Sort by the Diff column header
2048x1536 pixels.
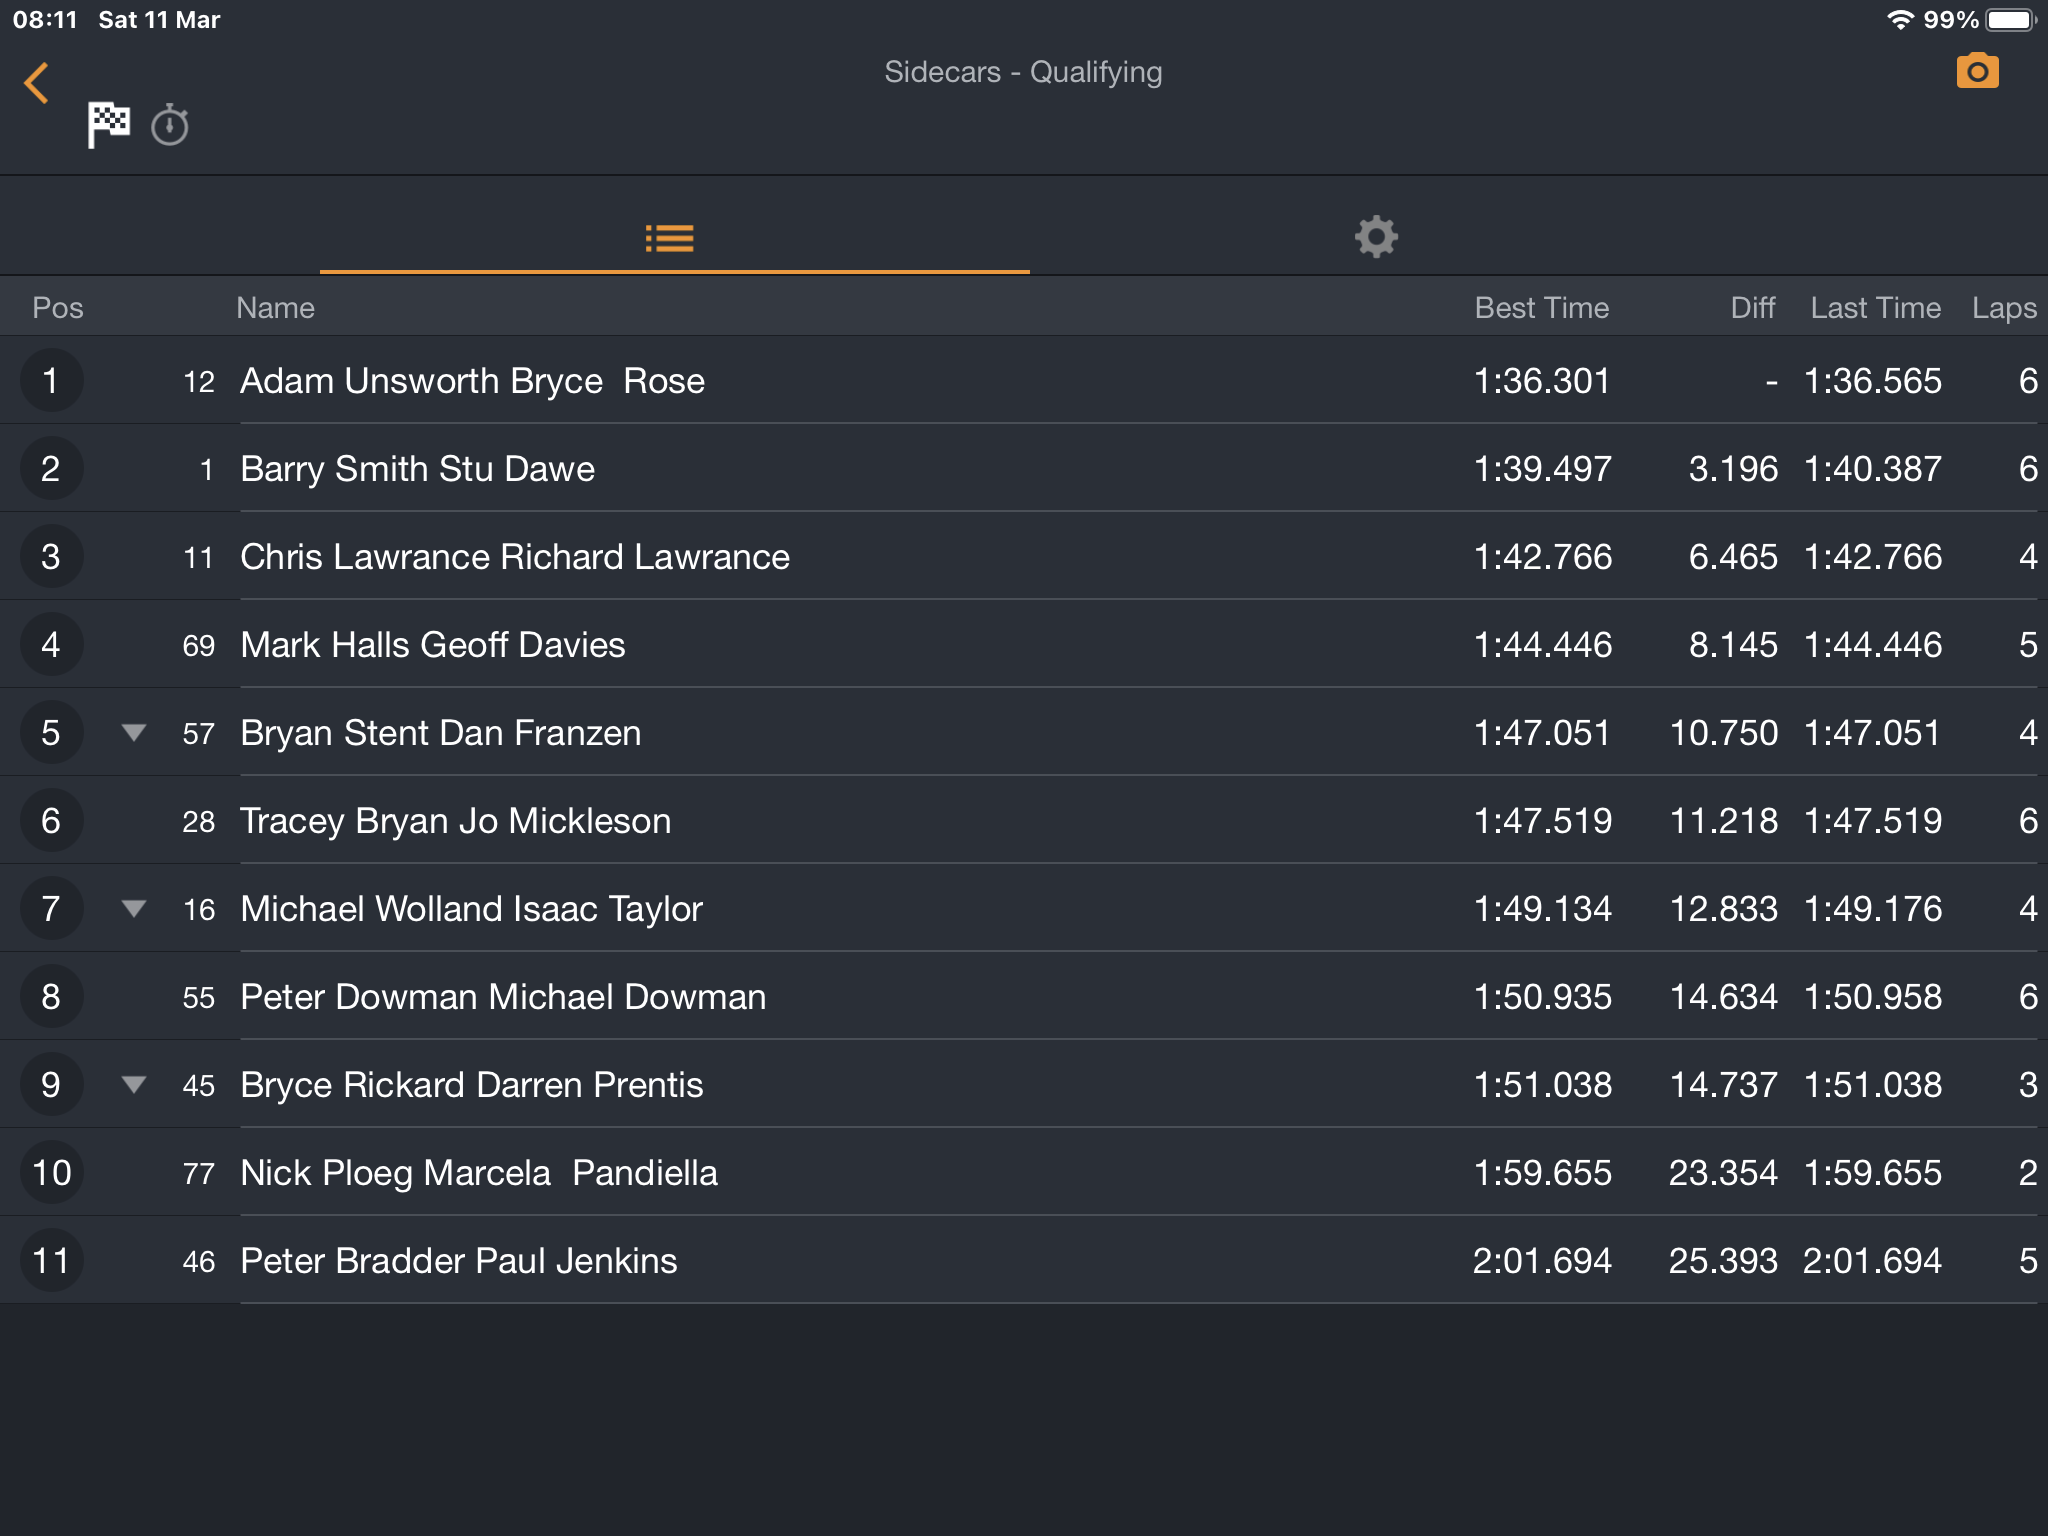[1753, 308]
